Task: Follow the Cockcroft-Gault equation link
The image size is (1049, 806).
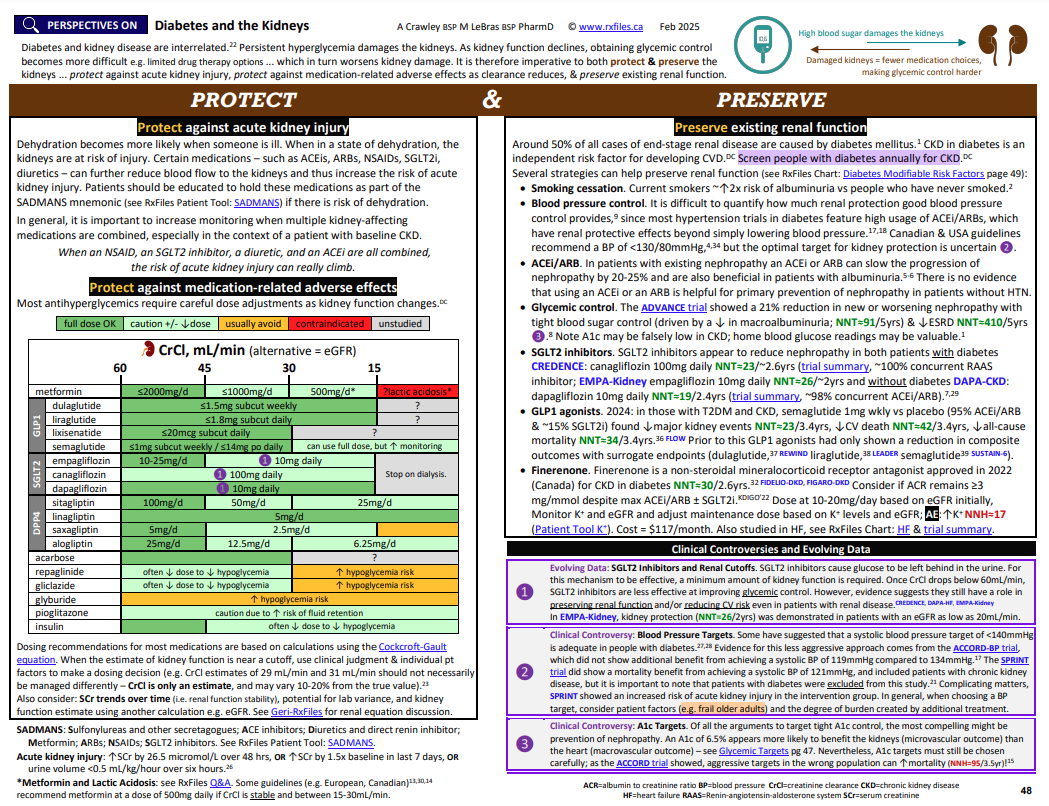Action: (x=412, y=647)
